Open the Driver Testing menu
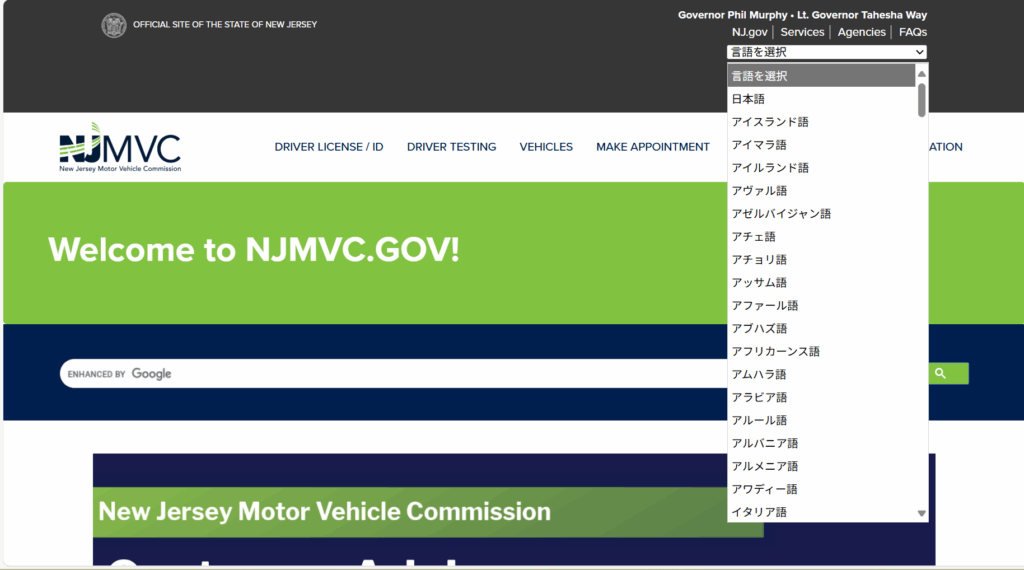The width and height of the screenshot is (1024, 570). (x=451, y=147)
